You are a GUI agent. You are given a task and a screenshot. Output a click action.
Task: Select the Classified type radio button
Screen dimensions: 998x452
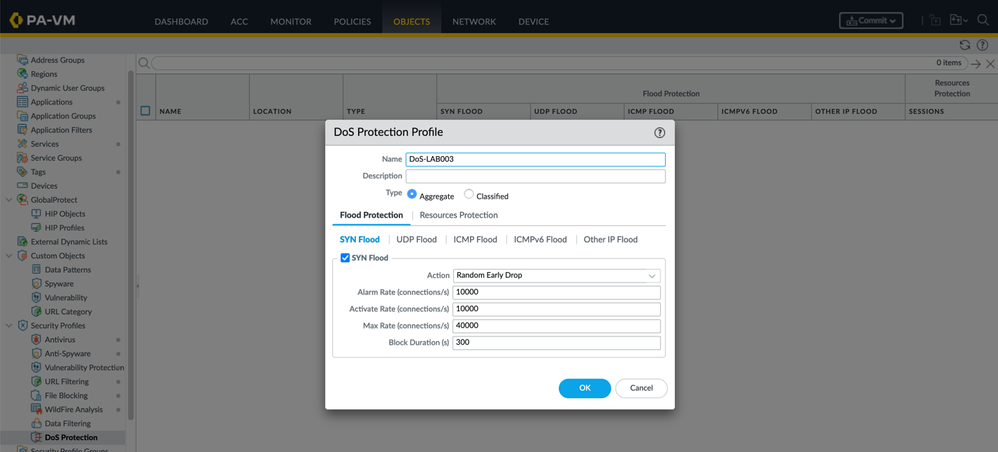469,195
